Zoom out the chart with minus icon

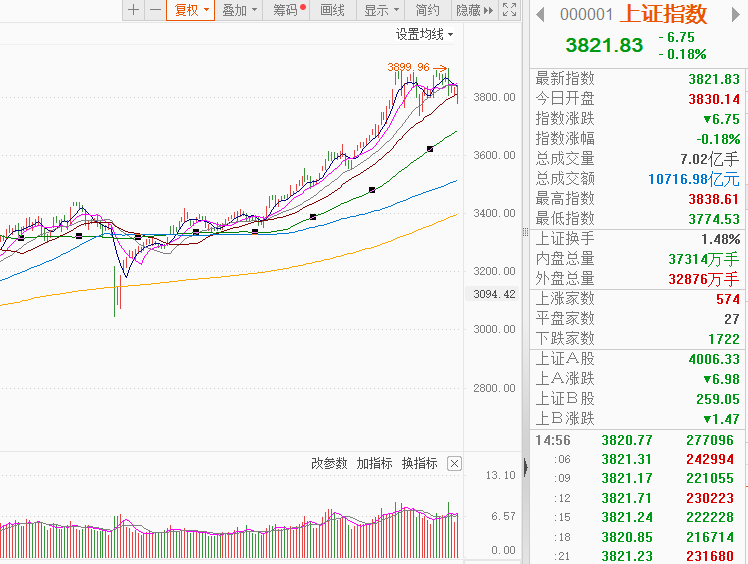coord(155,10)
